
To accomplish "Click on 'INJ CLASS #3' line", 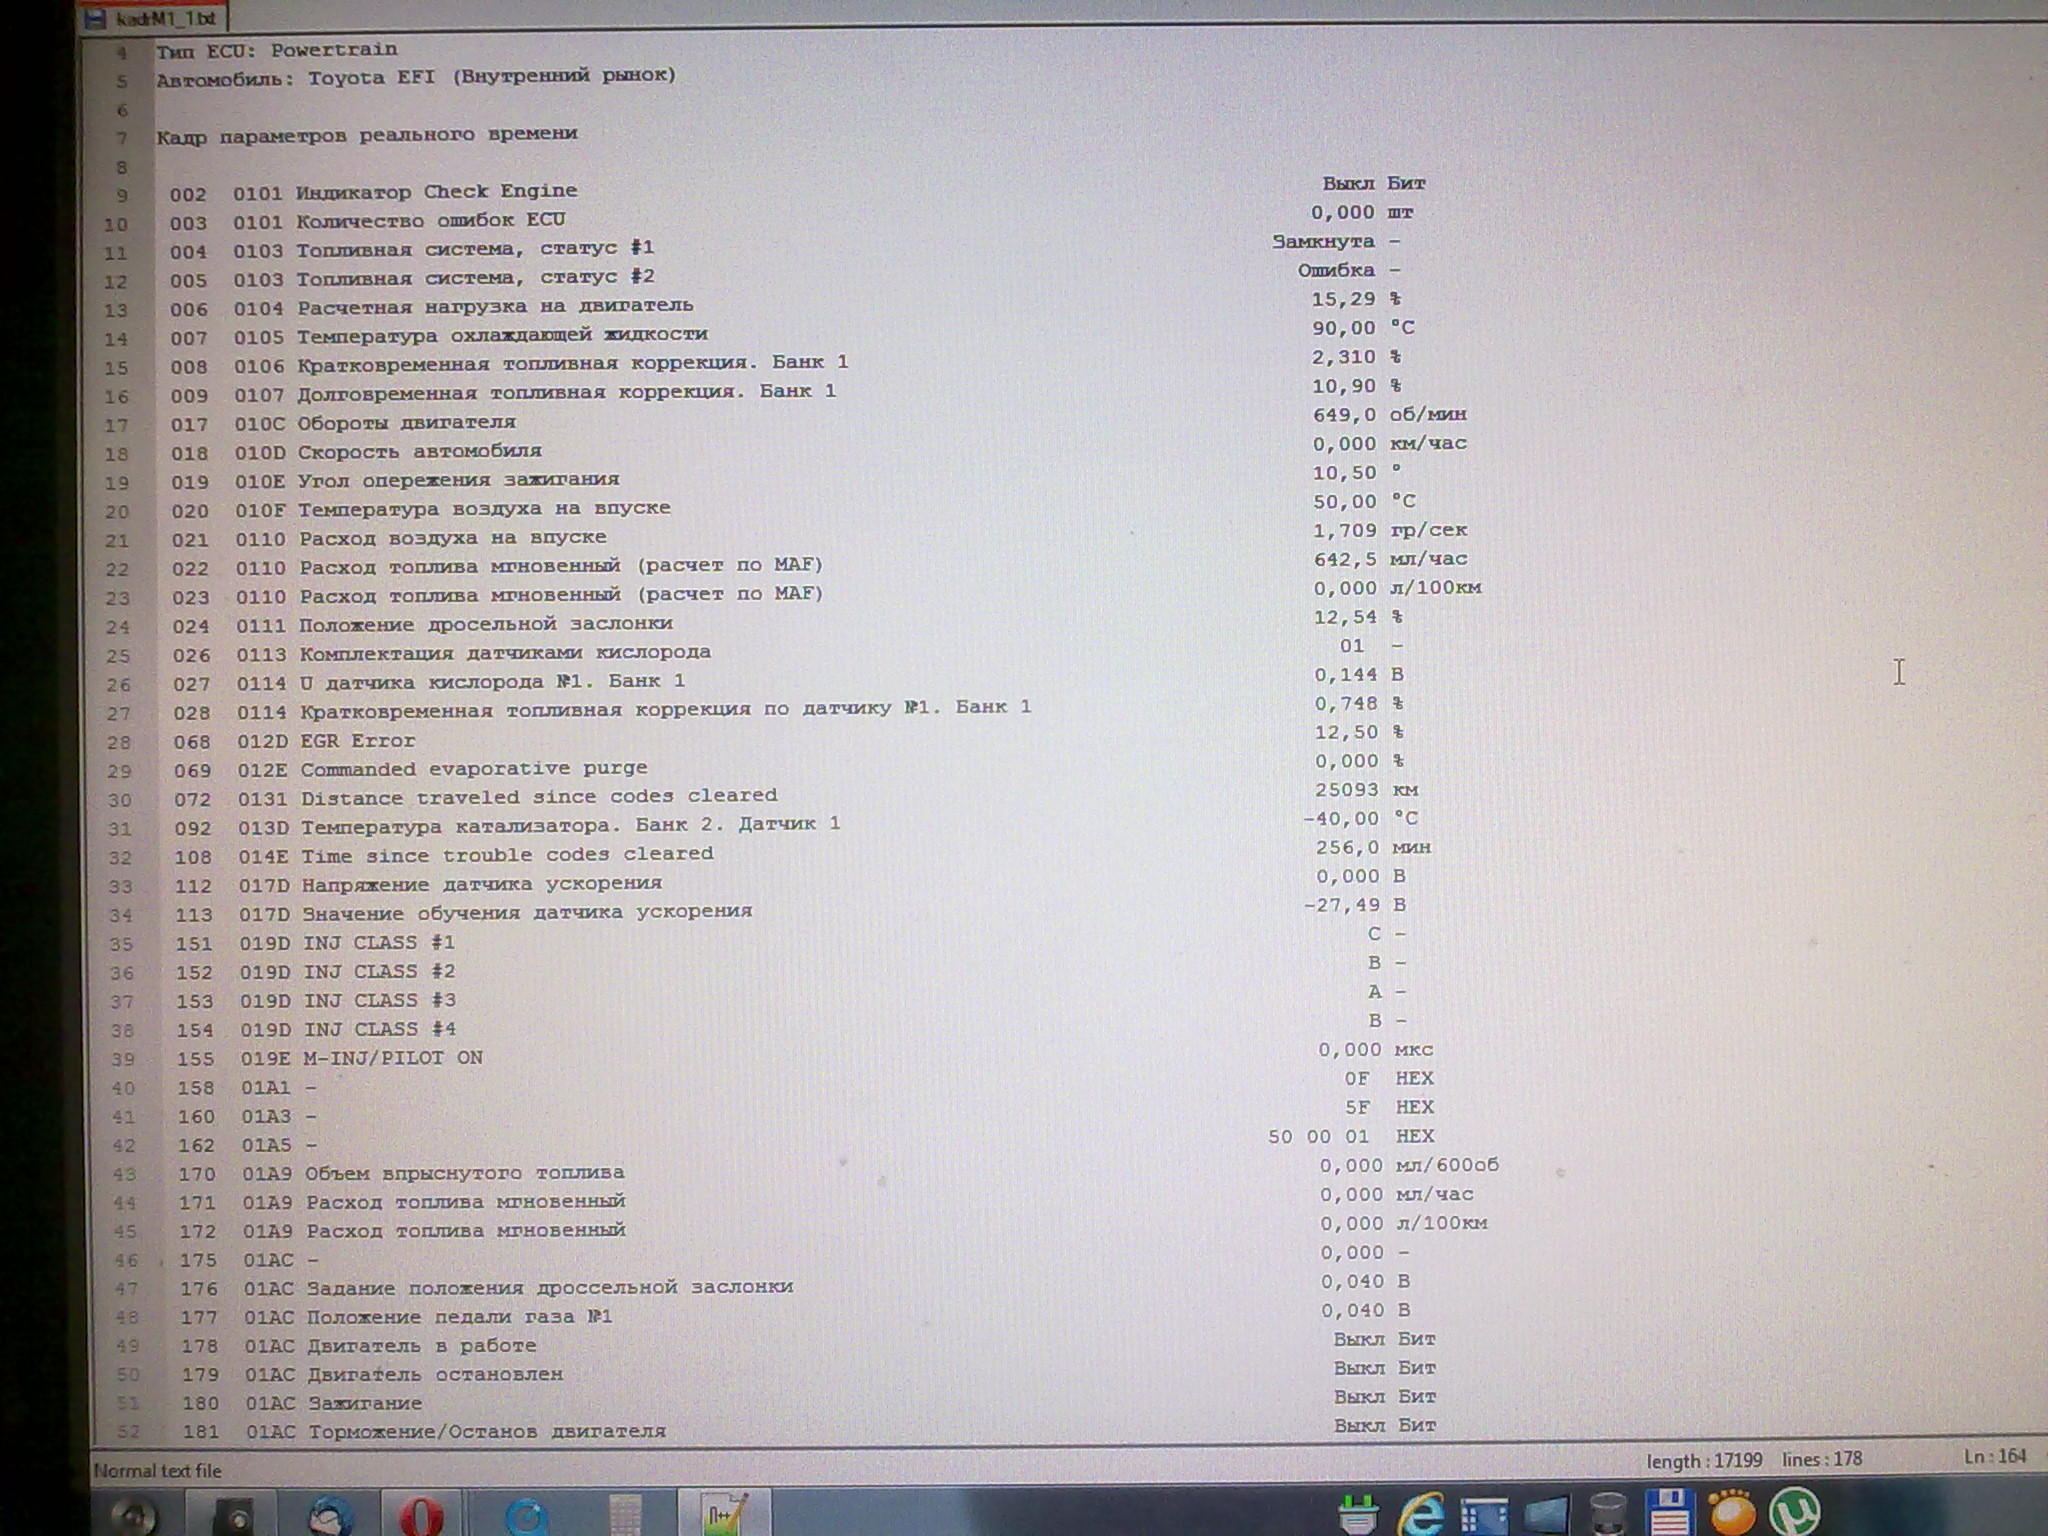I will pyautogui.click(x=379, y=1000).
